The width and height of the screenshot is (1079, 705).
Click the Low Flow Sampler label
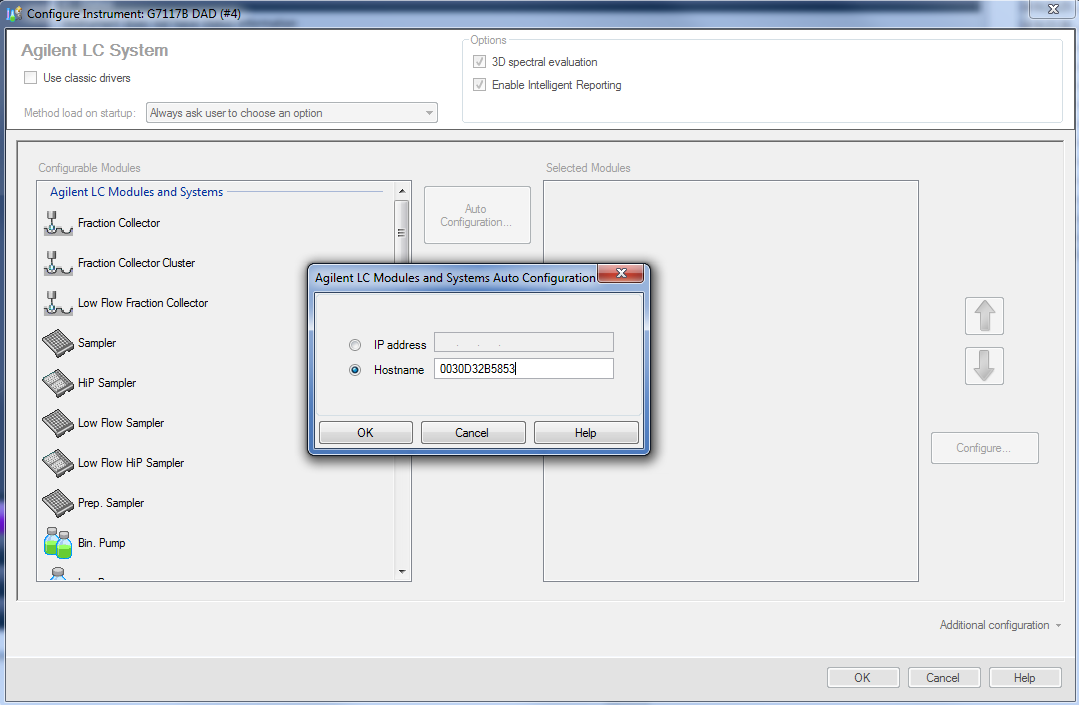(x=121, y=422)
